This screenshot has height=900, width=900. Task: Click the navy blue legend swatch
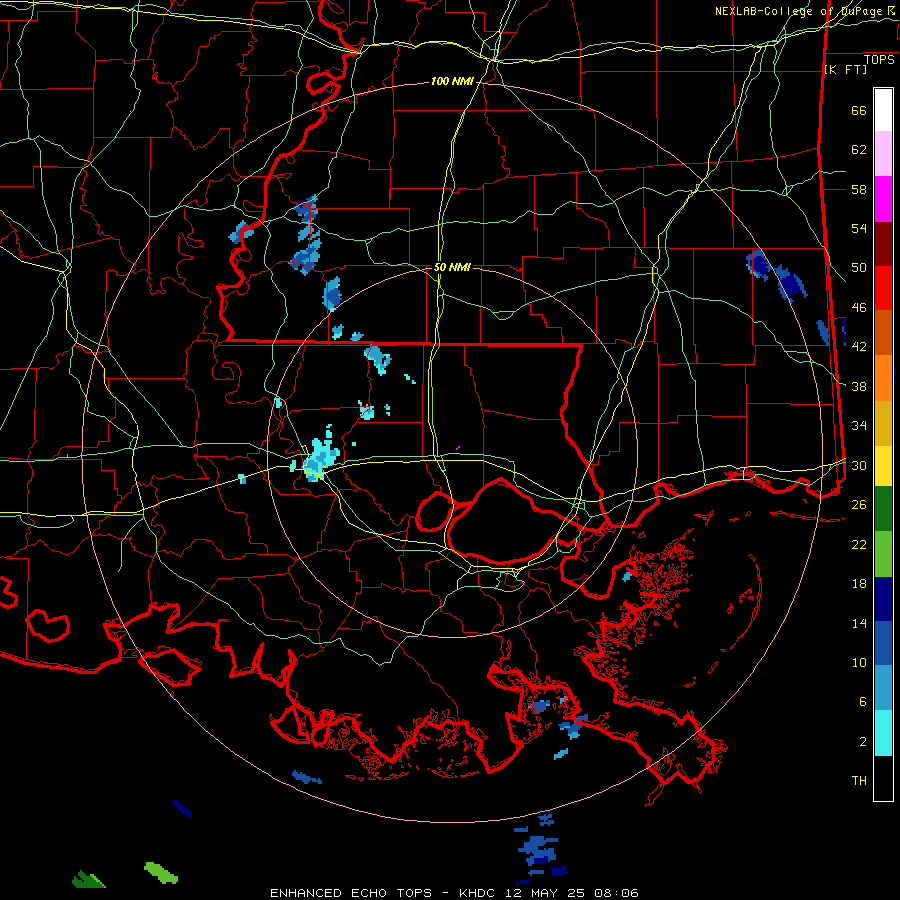(883, 599)
